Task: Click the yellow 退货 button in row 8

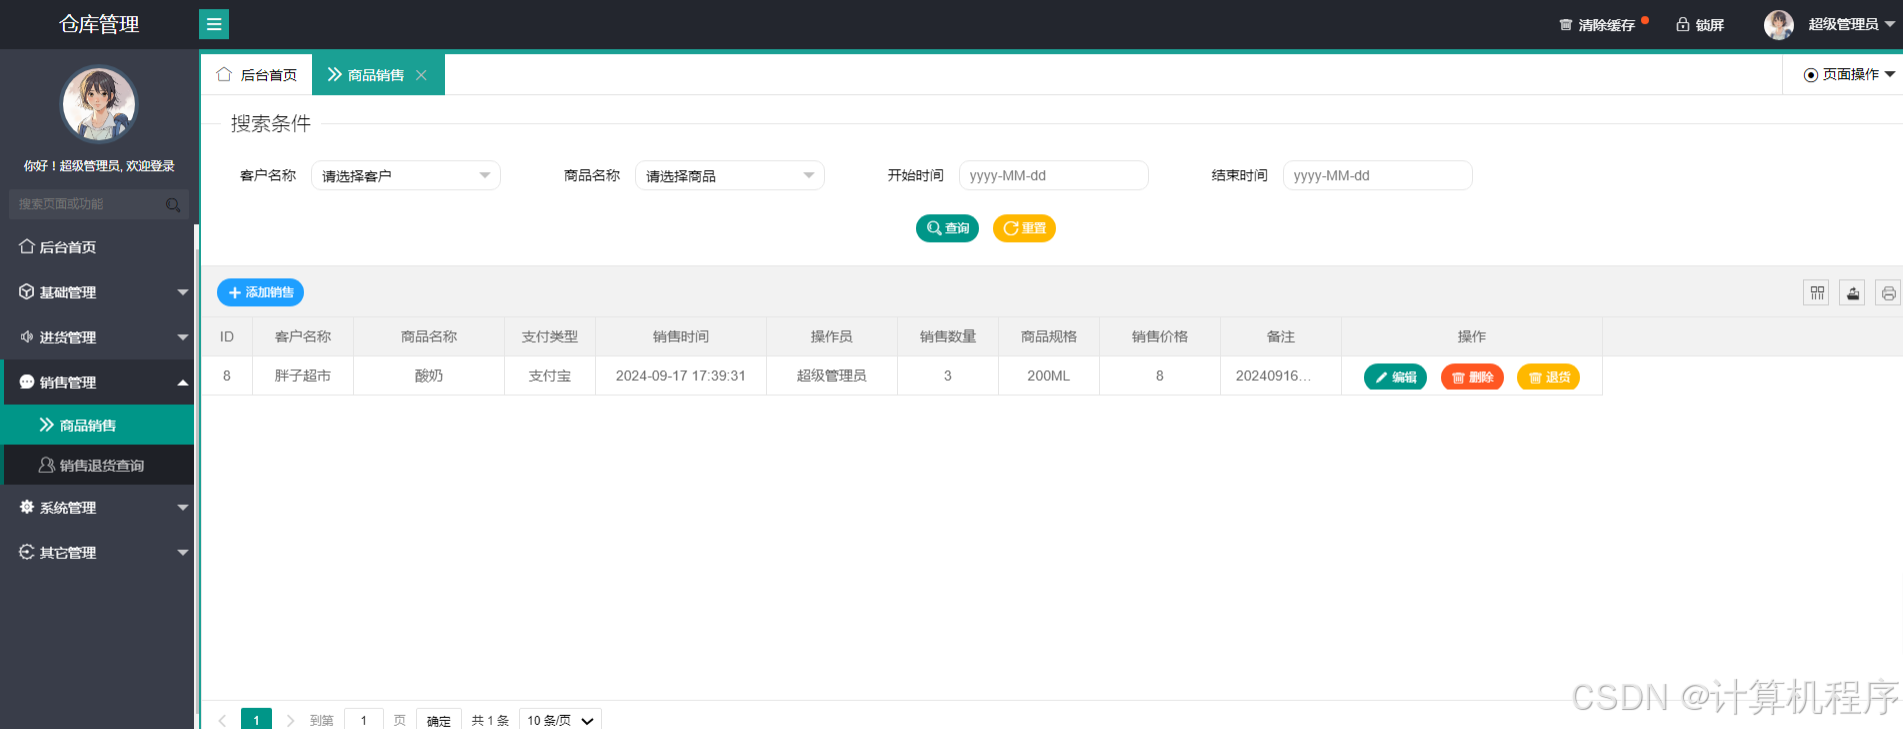Action: 1548,377
